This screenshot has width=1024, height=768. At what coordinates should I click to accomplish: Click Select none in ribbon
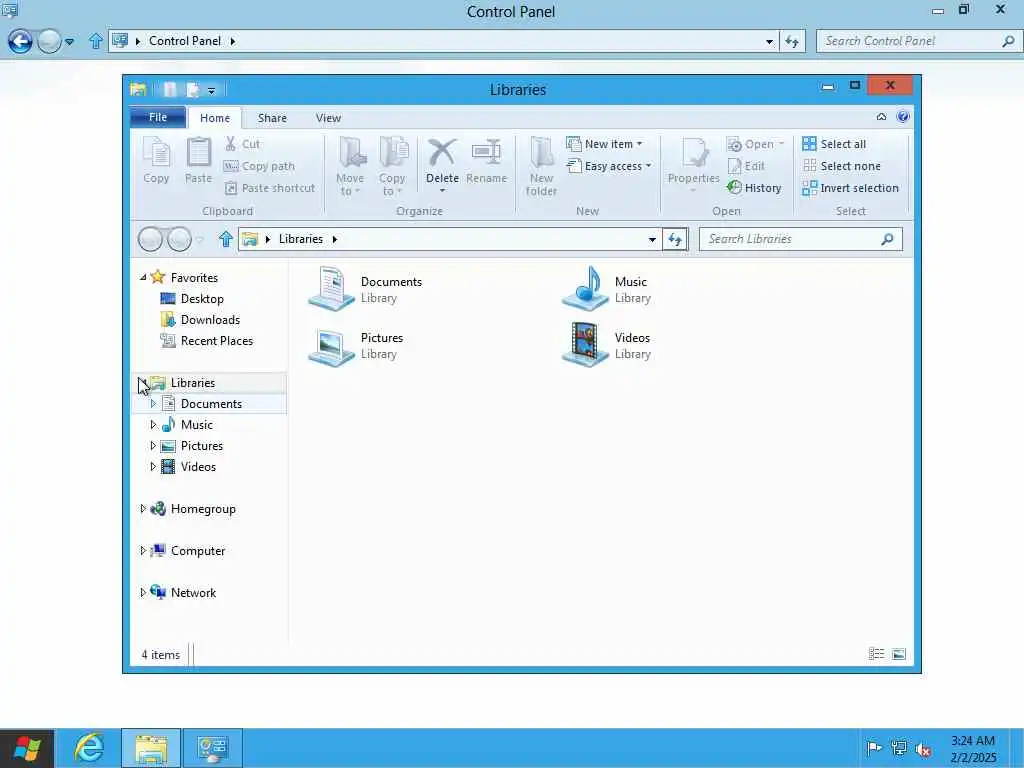841,166
